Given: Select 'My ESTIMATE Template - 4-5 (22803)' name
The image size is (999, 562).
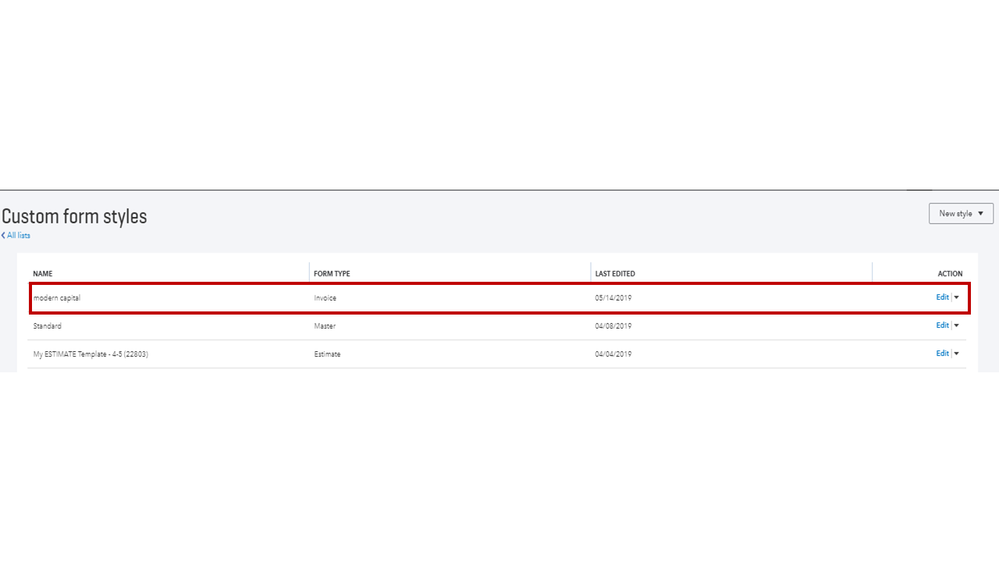Looking at the screenshot, I should pos(90,354).
